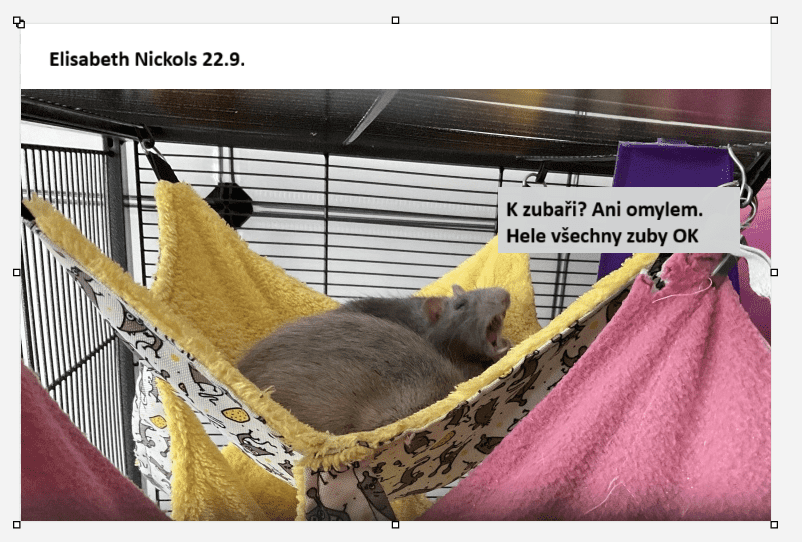Image resolution: width=802 pixels, height=542 pixels.
Task: Select the title text 'Elisabeth Nickols 22.9.'
Action: click(147, 59)
